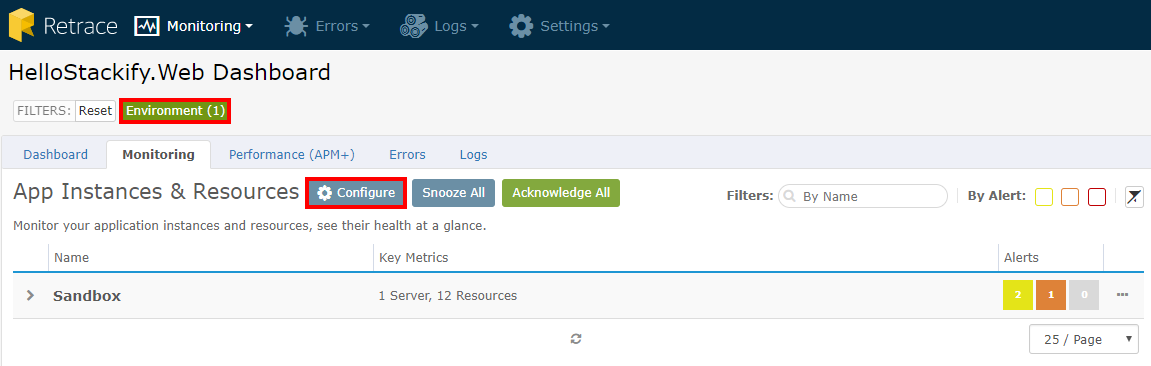Click the refresh icon below the table
The height and width of the screenshot is (366, 1151).
tap(576, 339)
